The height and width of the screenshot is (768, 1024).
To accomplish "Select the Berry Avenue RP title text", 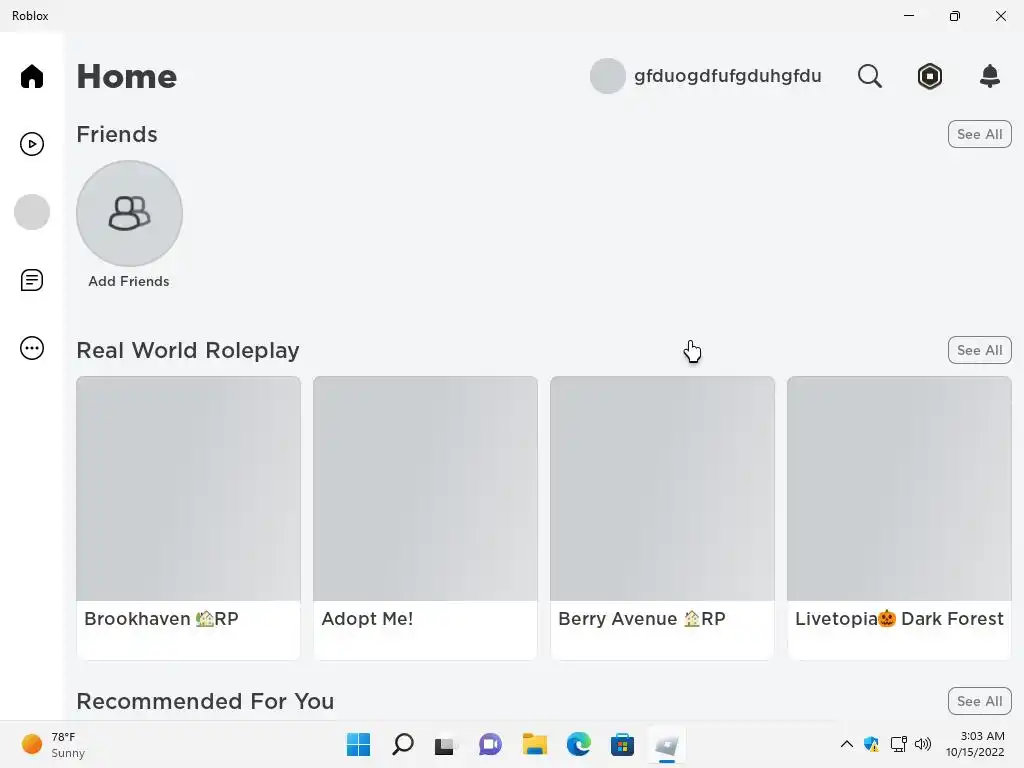I will tap(642, 618).
